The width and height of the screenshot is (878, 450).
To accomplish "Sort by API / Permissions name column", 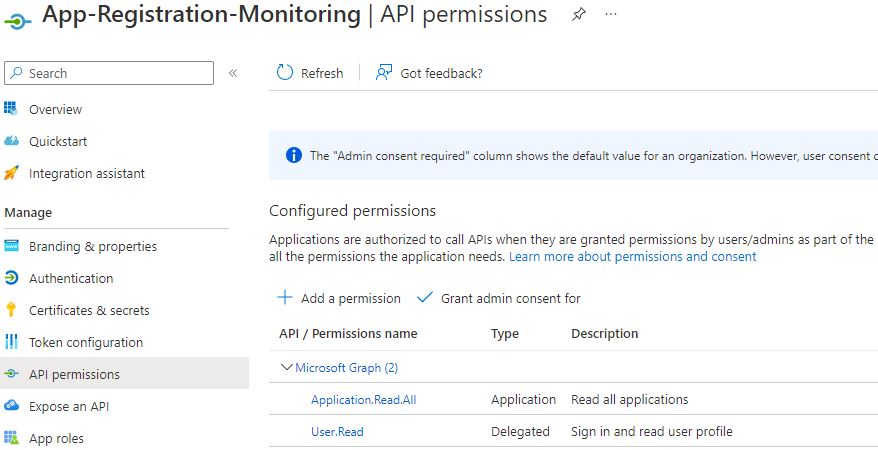I will click(x=348, y=334).
